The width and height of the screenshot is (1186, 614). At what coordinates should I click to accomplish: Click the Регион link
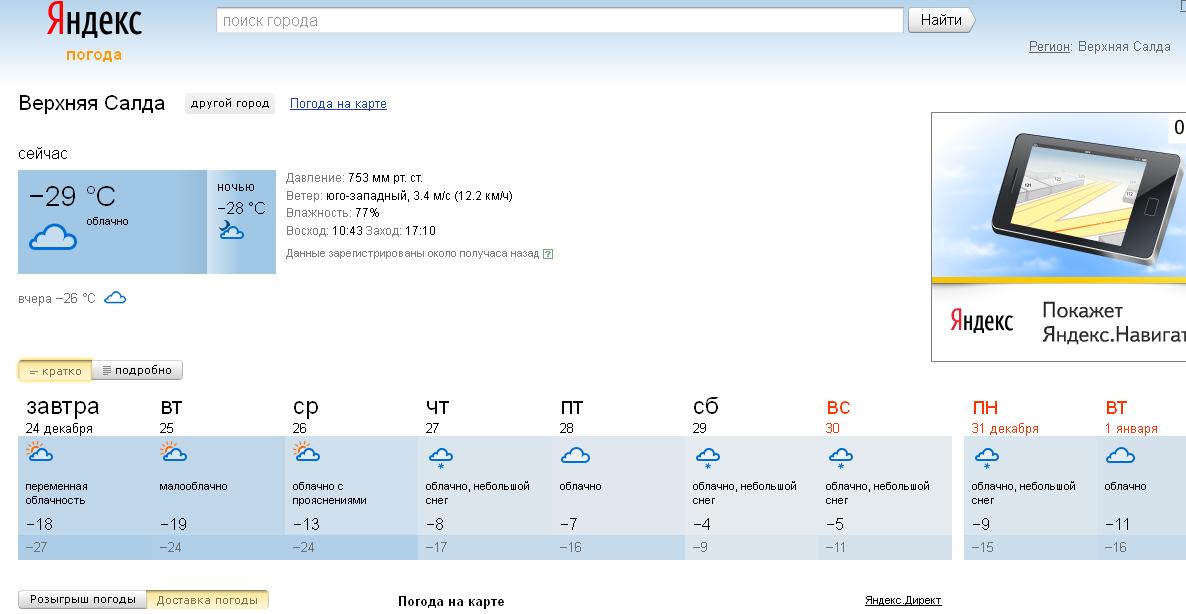[1049, 47]
